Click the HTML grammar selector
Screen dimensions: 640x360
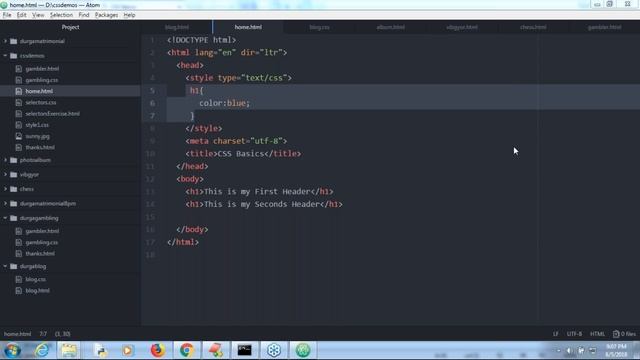[597, 334]
